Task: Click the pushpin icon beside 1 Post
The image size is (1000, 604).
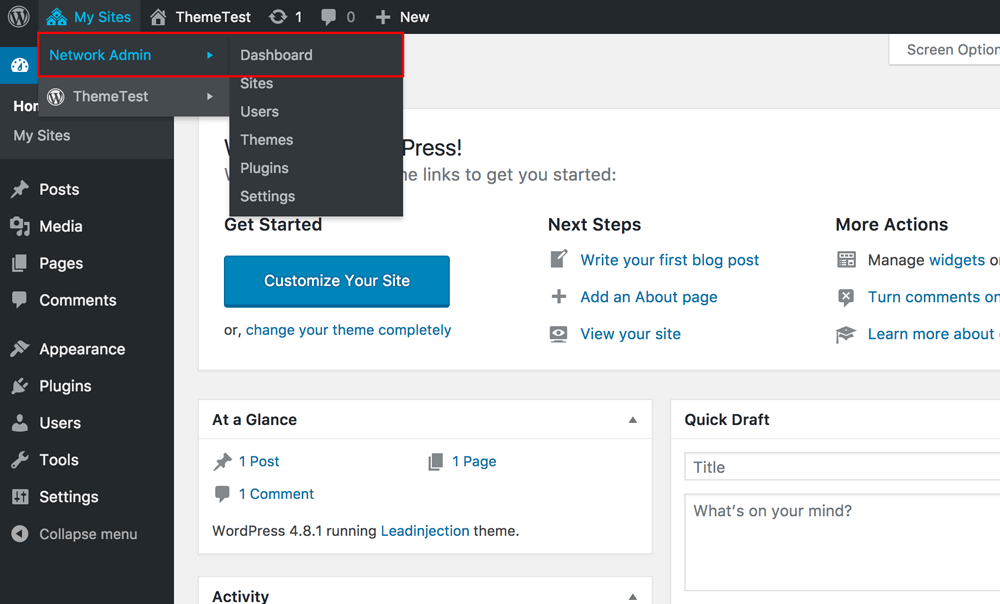Action: click(222, 461)
